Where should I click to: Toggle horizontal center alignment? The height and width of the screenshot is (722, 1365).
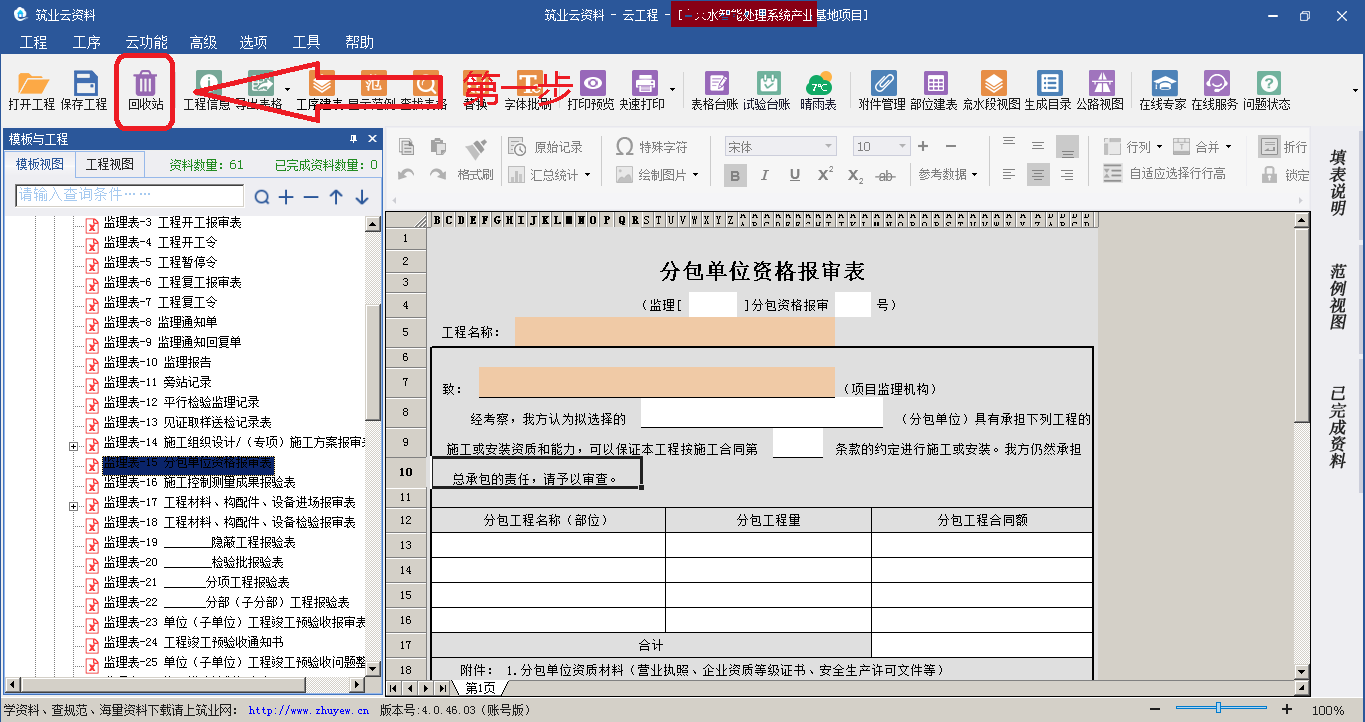[x=1039, y=175]
